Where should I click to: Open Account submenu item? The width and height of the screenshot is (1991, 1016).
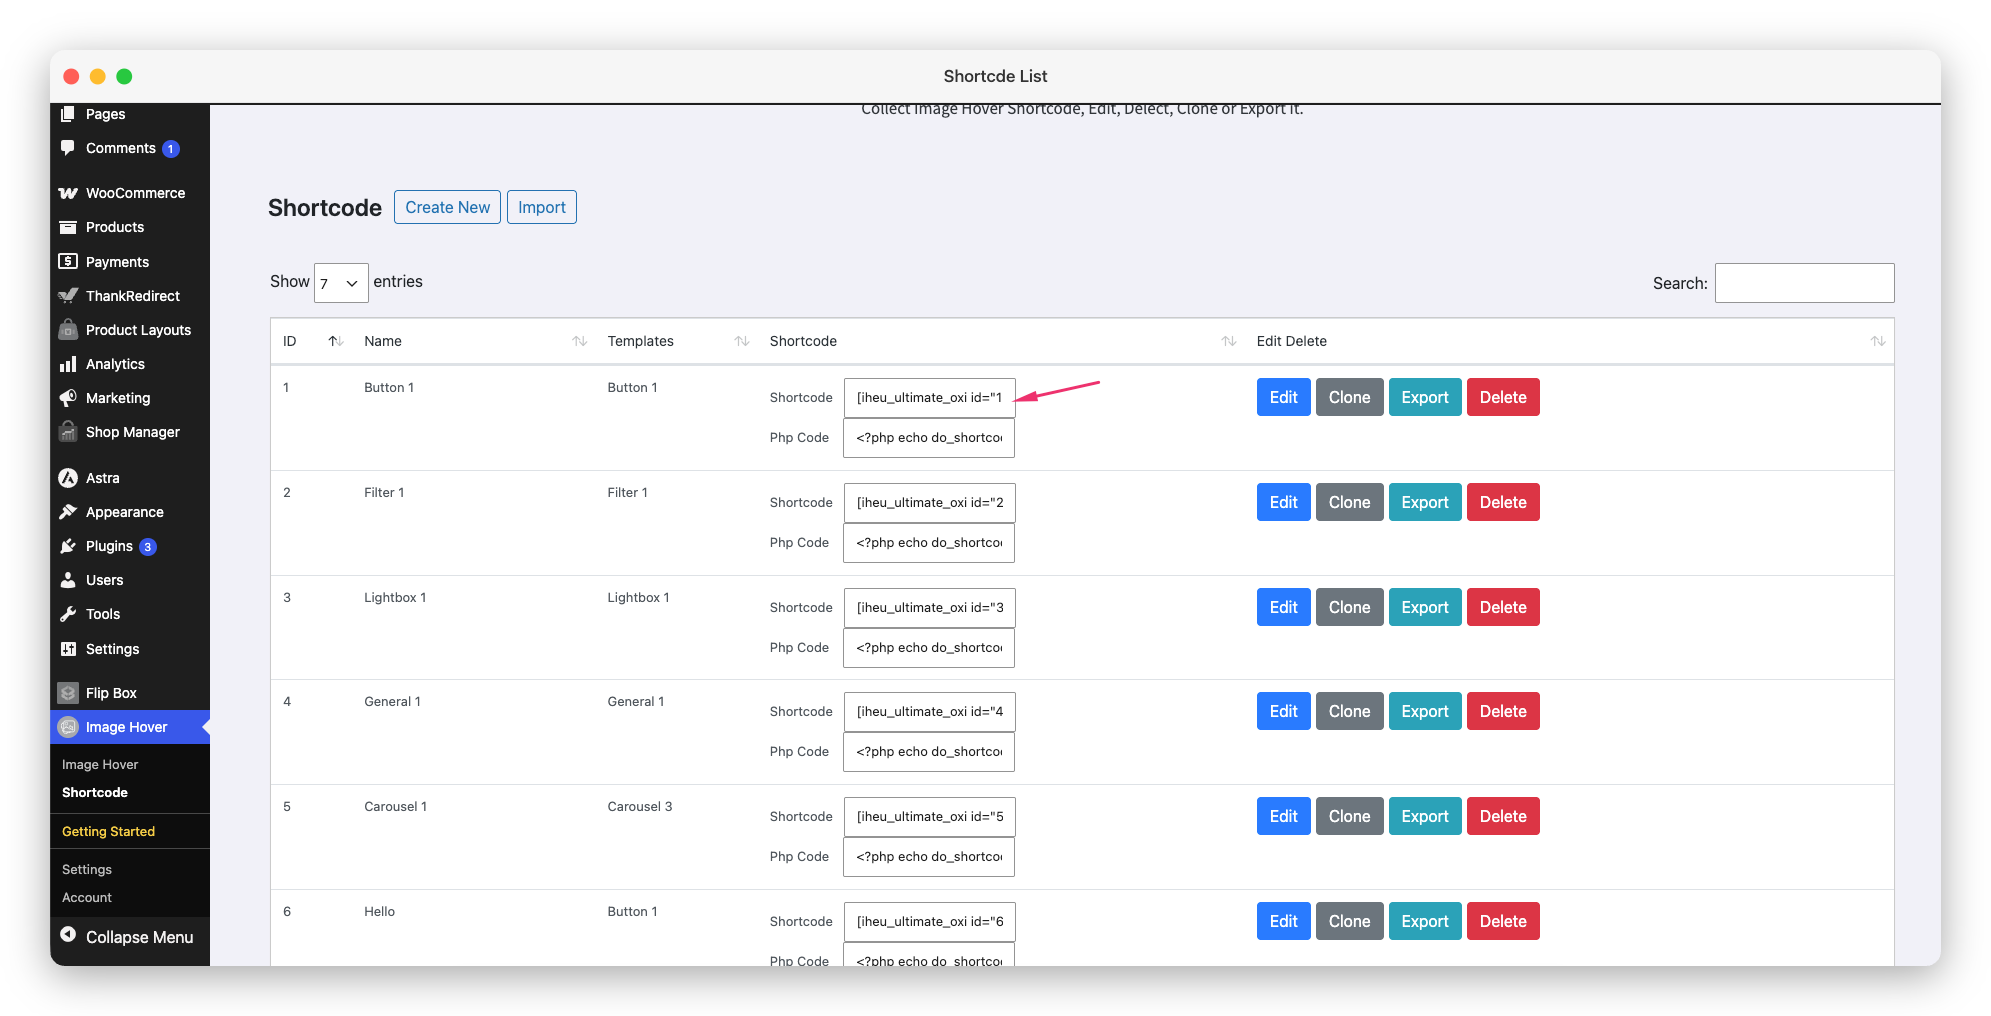tap(87, 898)
